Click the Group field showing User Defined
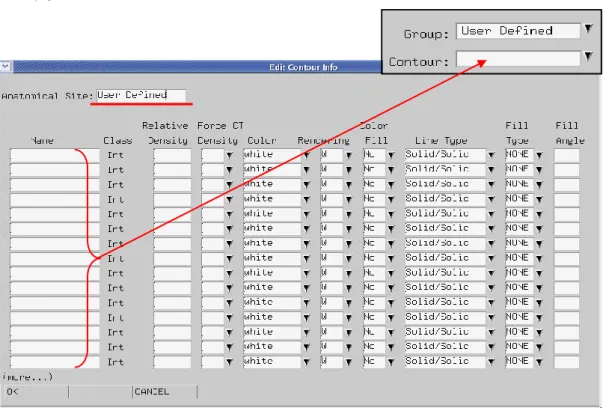The height and width of the screenshot is (408, 606). [x=518, y=31]
